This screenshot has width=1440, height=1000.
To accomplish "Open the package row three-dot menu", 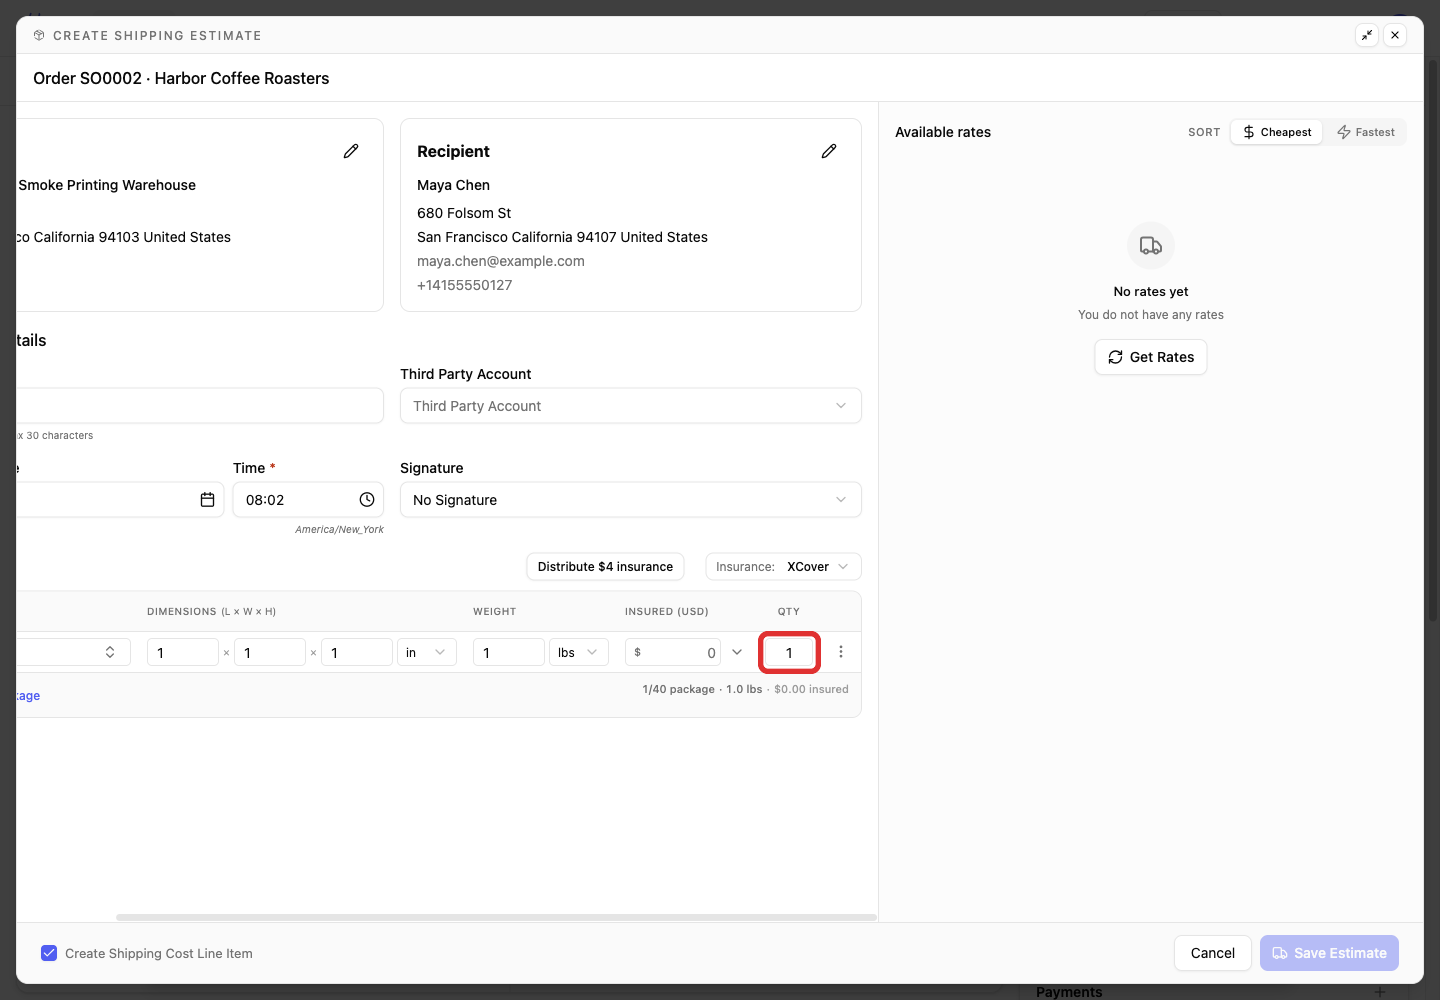I will click(x=841, y=652).
